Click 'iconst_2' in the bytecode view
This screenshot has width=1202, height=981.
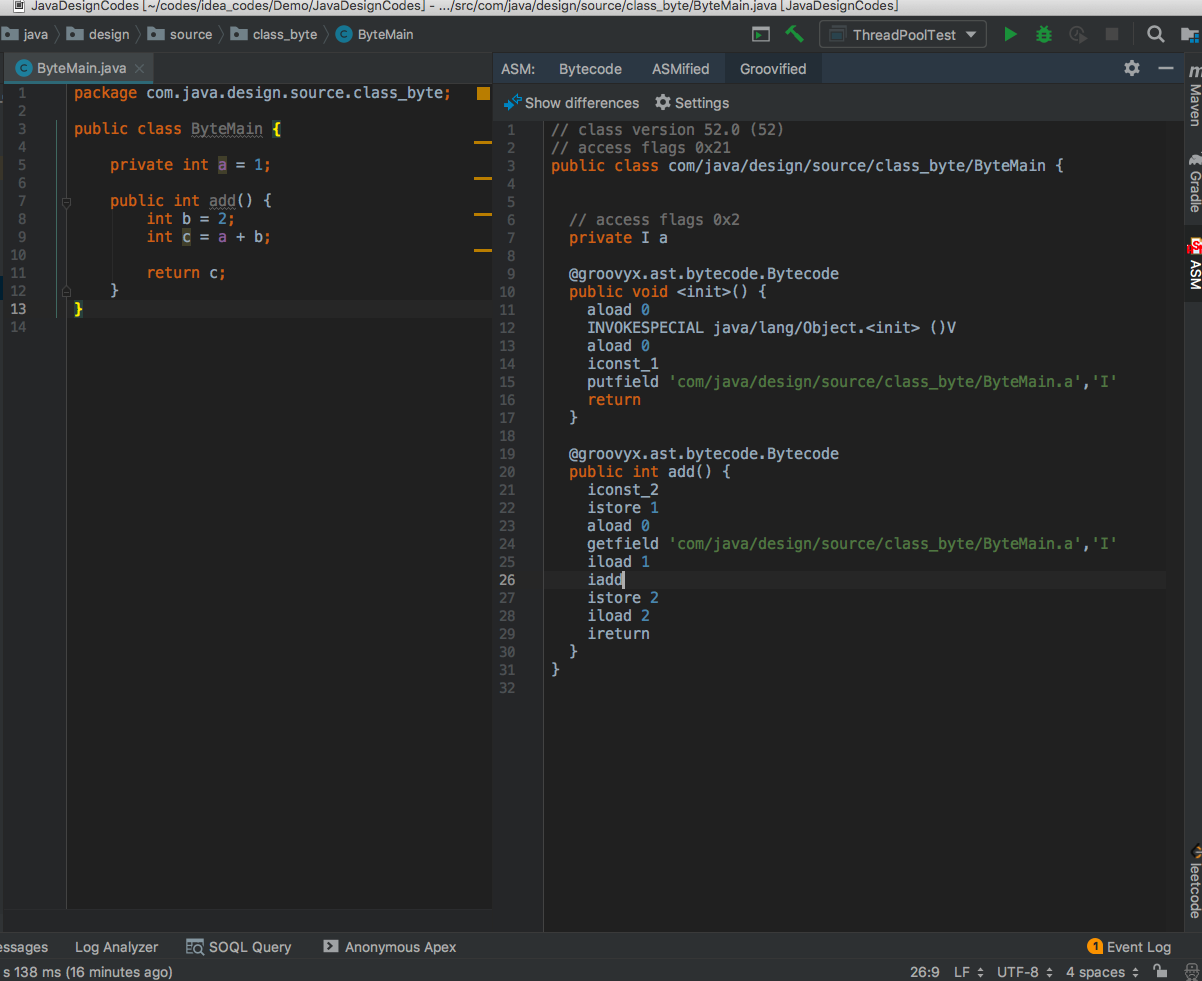point(623,490)
